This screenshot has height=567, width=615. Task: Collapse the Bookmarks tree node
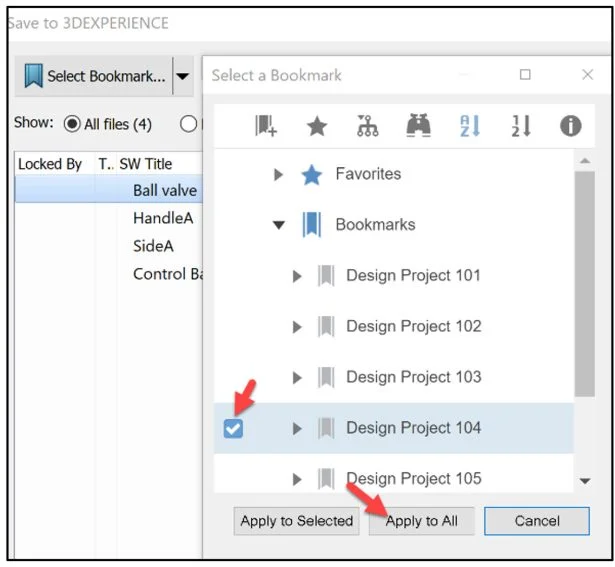pyautogui.click(x=279, y=225)
